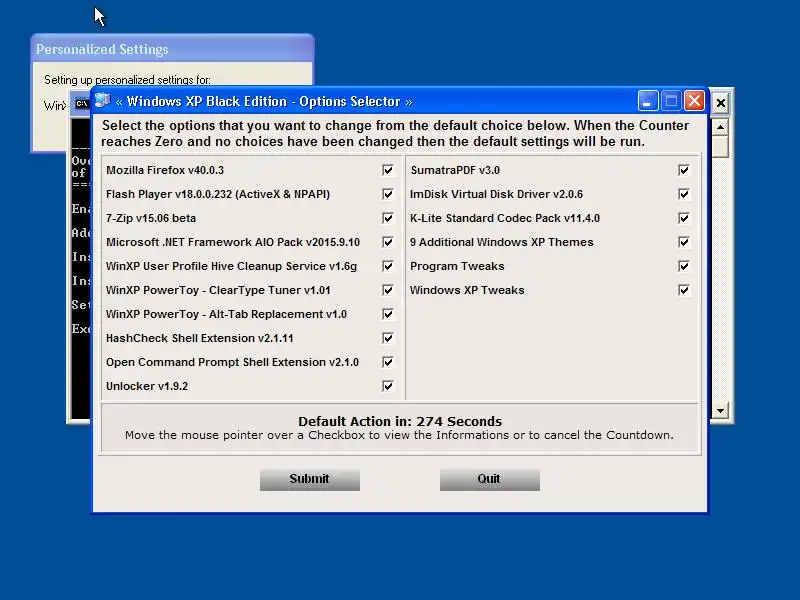Click the ImDisk Virtual Disk Driver label
800x600 pixels.
click(496, 194)
